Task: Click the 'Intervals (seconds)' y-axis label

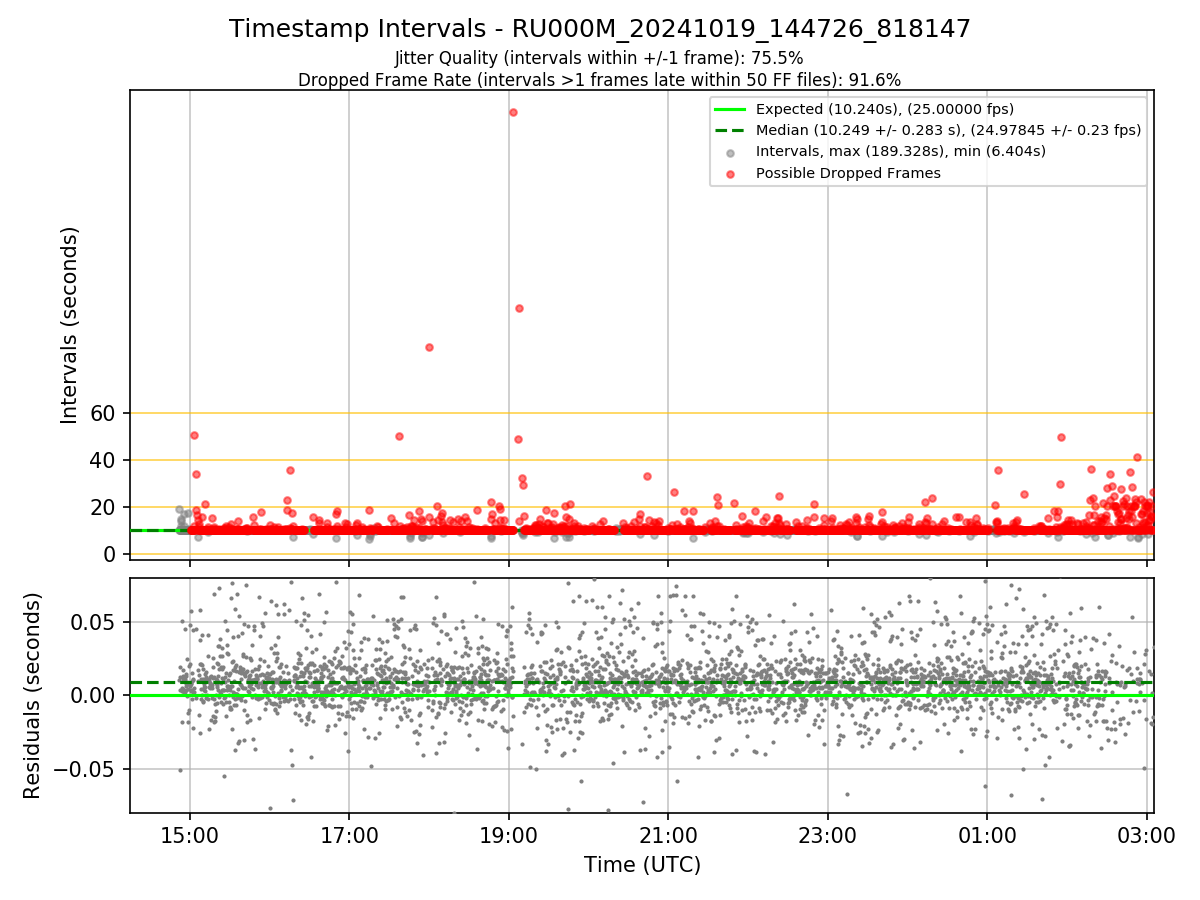Action: pos(70,325)
